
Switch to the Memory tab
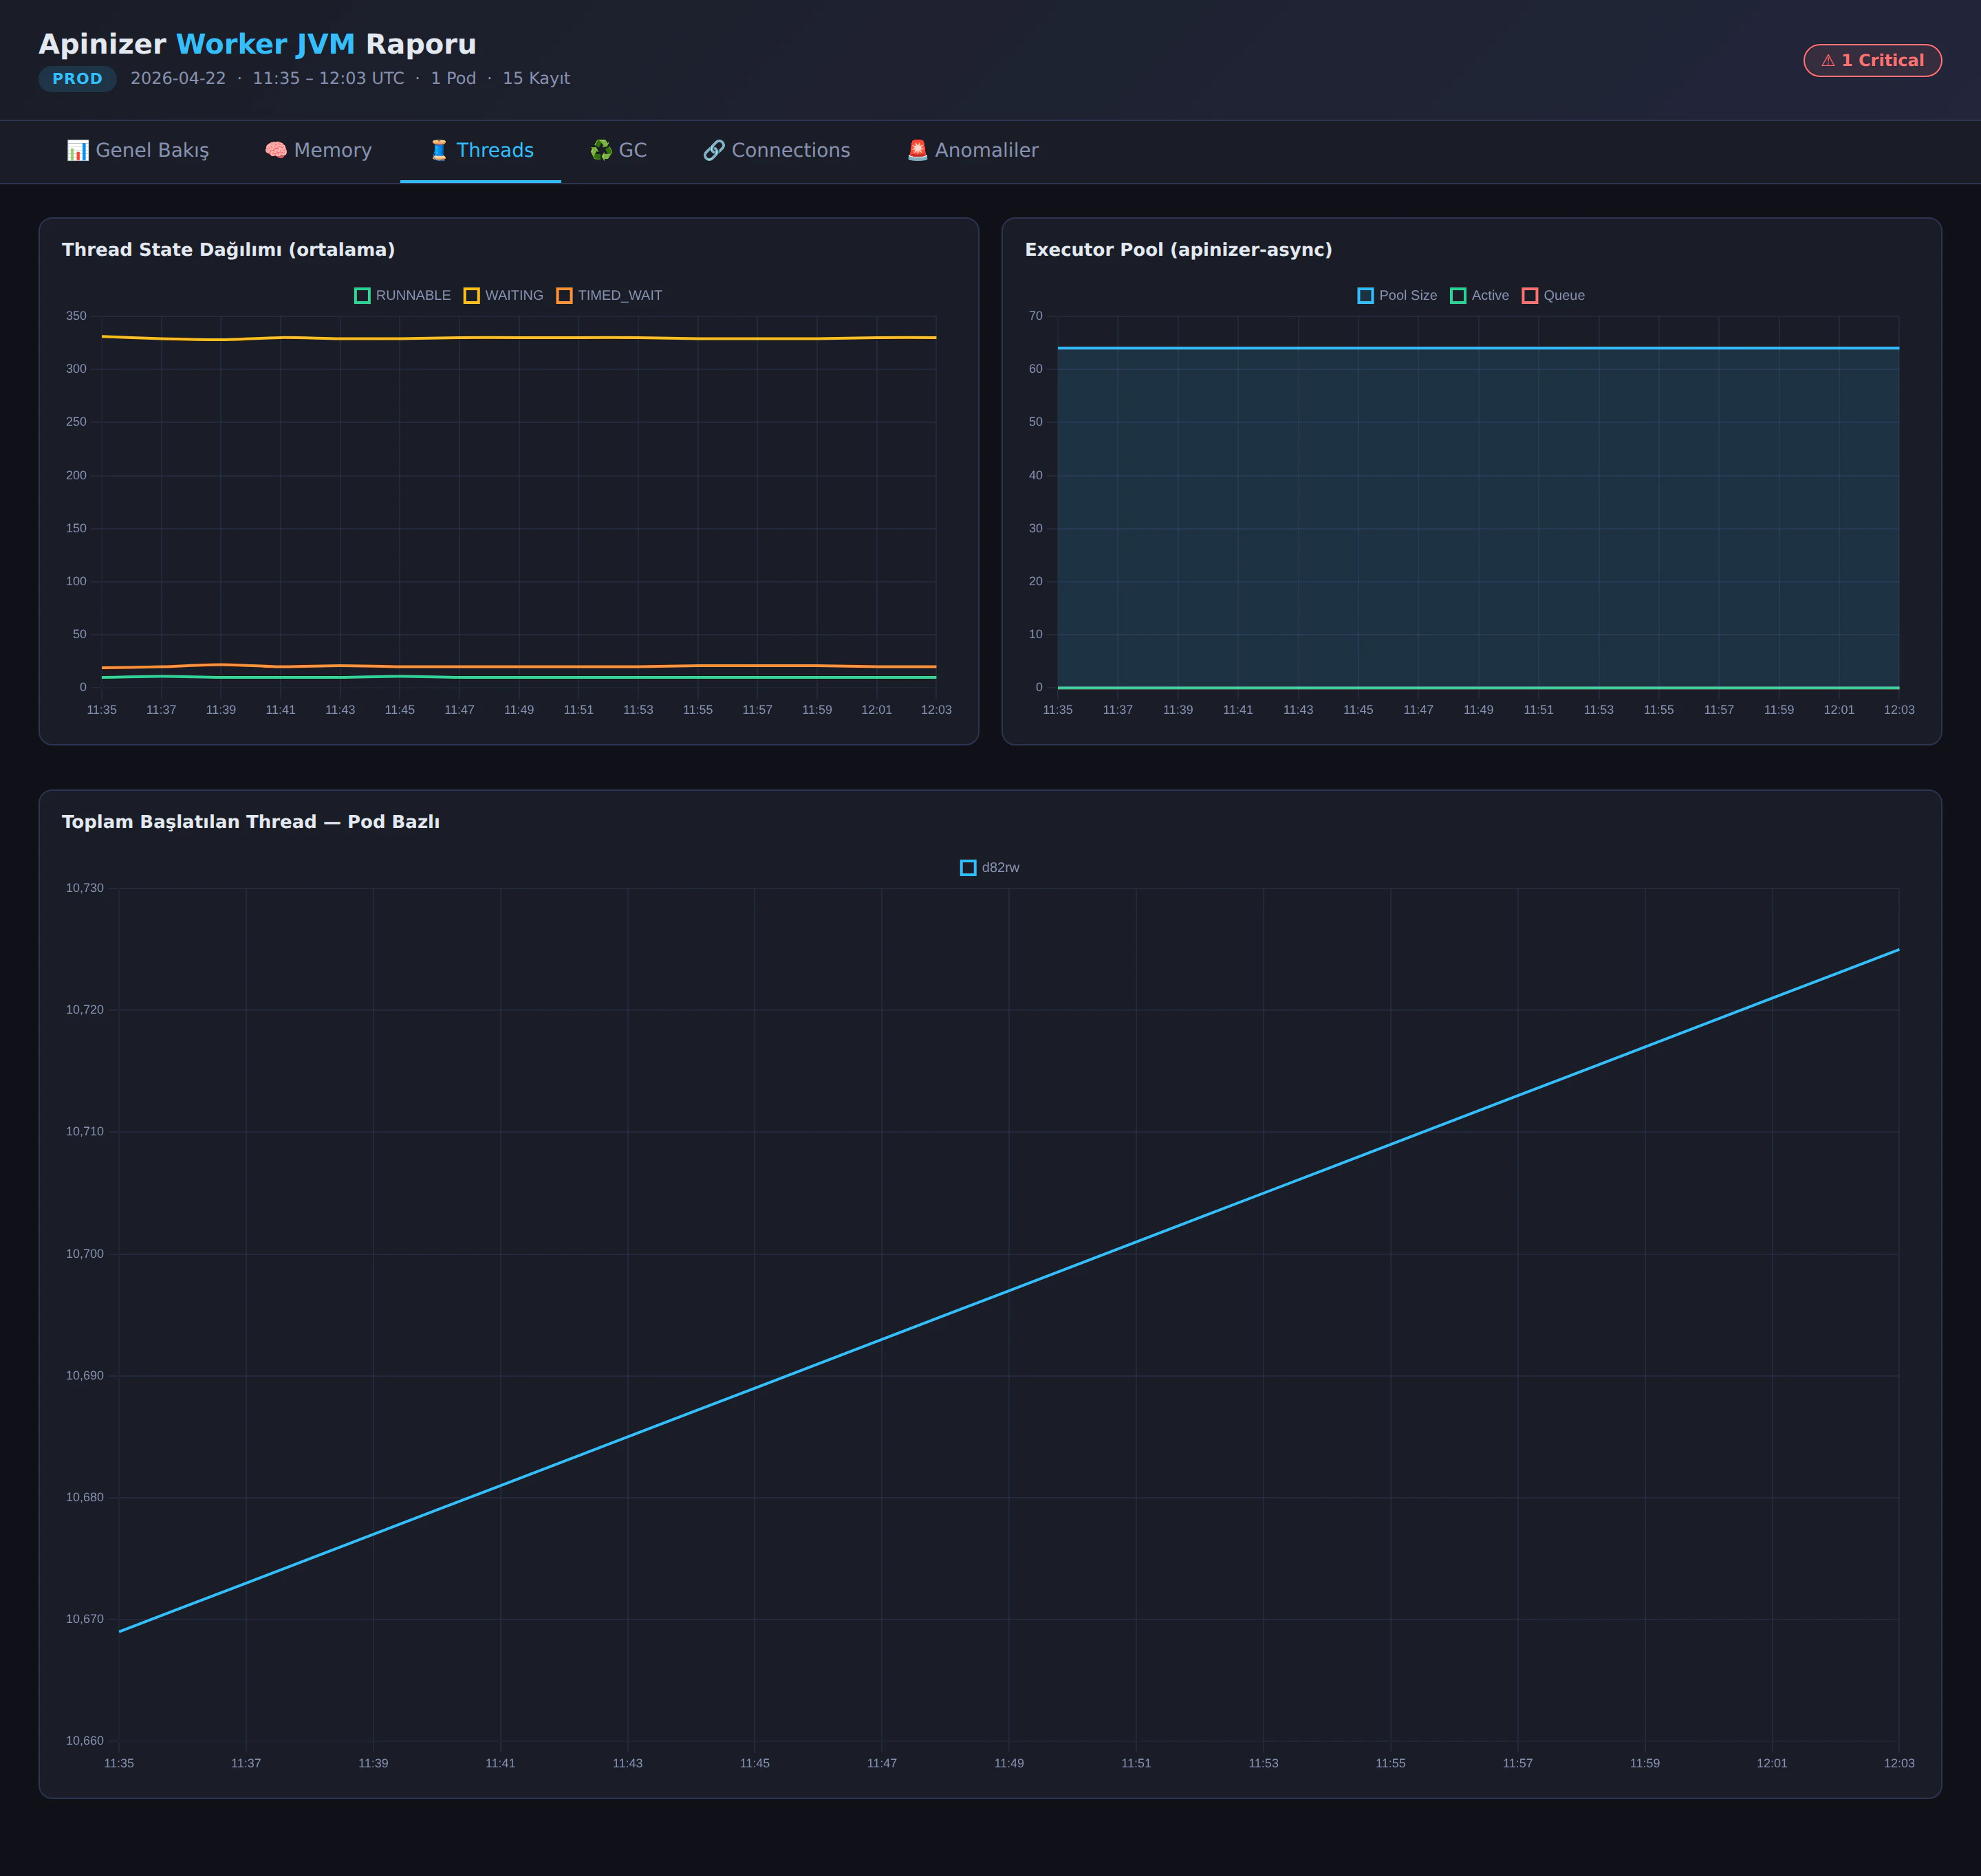click(318, 150)
